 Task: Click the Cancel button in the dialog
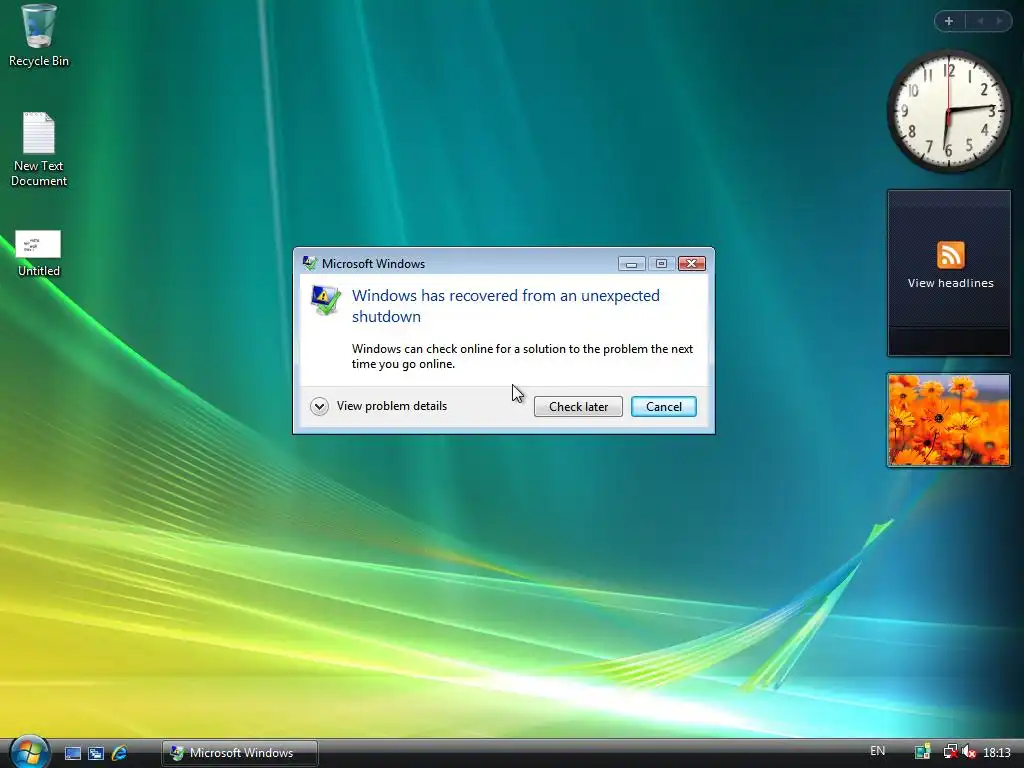pos(664,406)
